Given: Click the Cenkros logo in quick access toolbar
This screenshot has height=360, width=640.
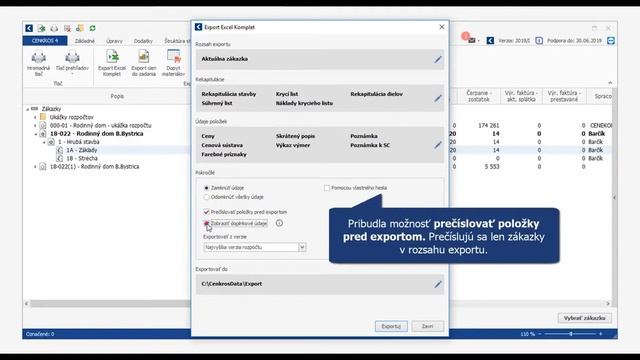Looking at the screenshot, I should click(29, 28).
